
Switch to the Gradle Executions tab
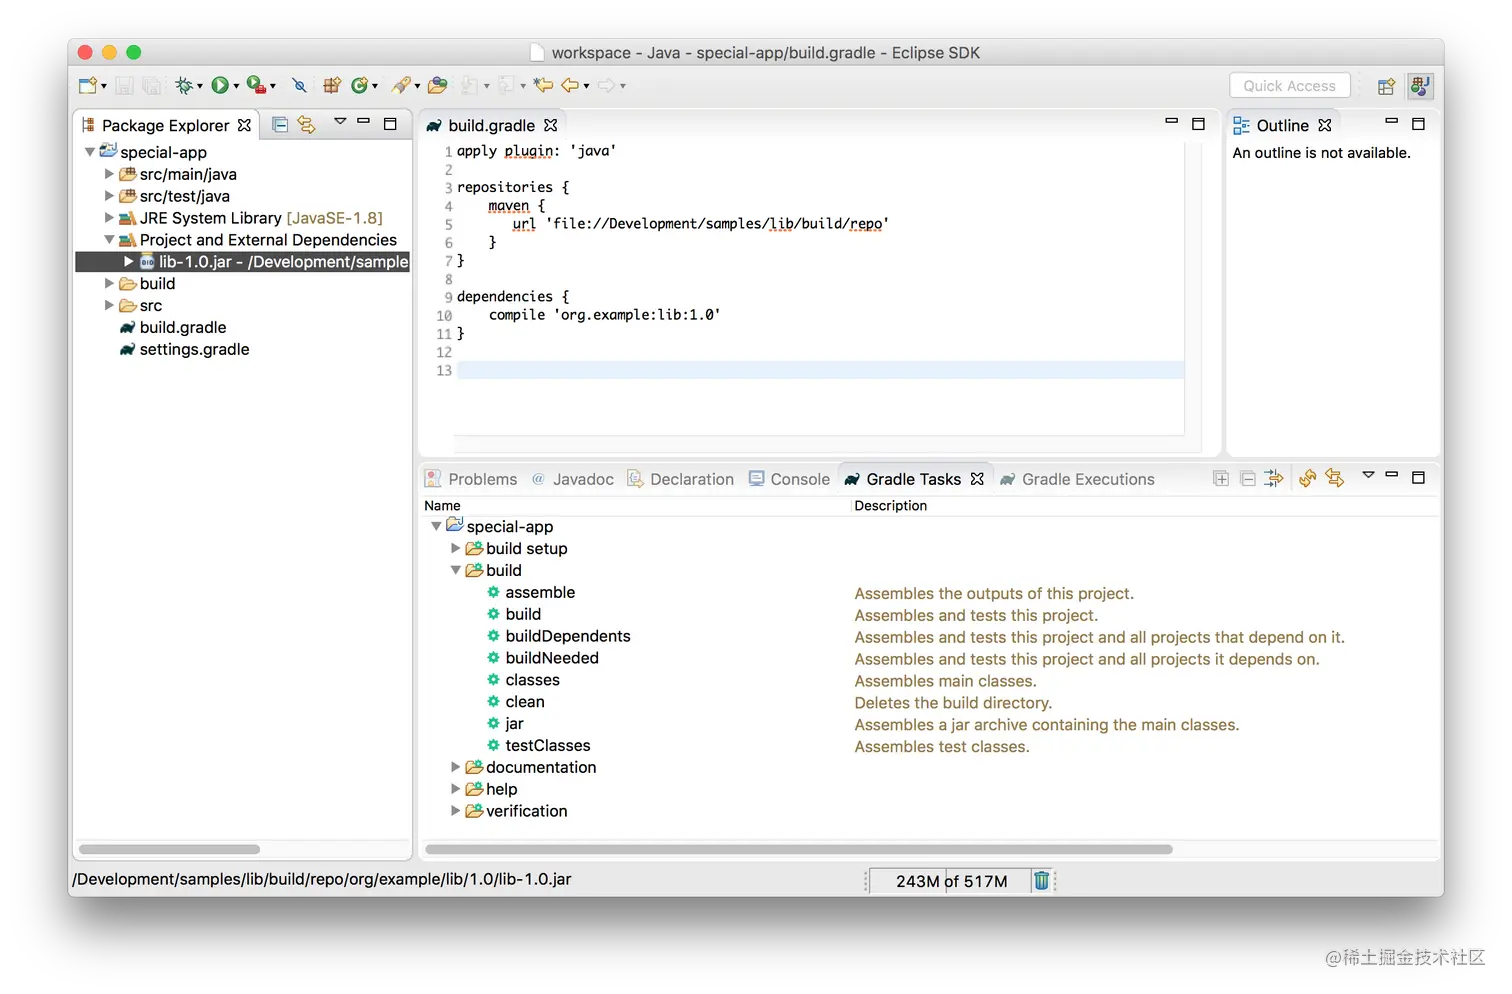pyautogui.click(x=1077, y=479)
